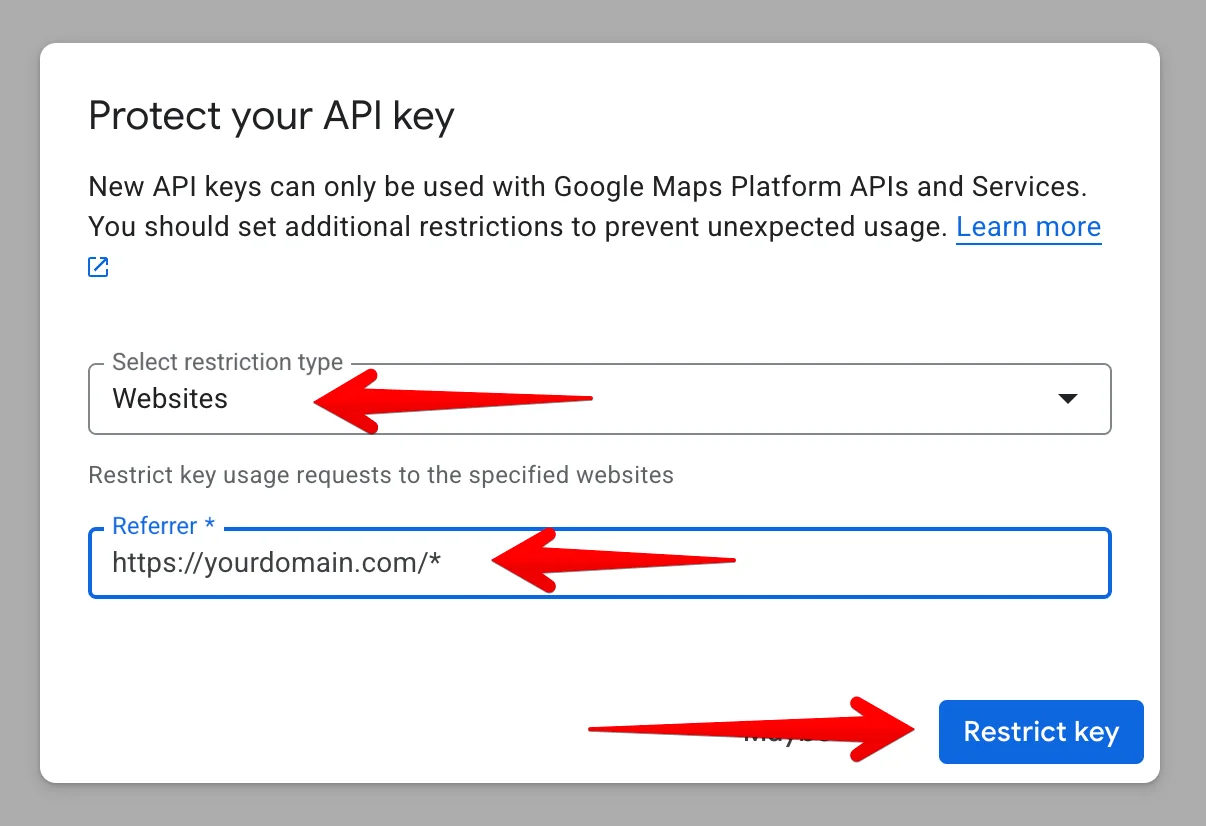
Task: Click the Restrict key button
Action: click(x=1041, y=732)
